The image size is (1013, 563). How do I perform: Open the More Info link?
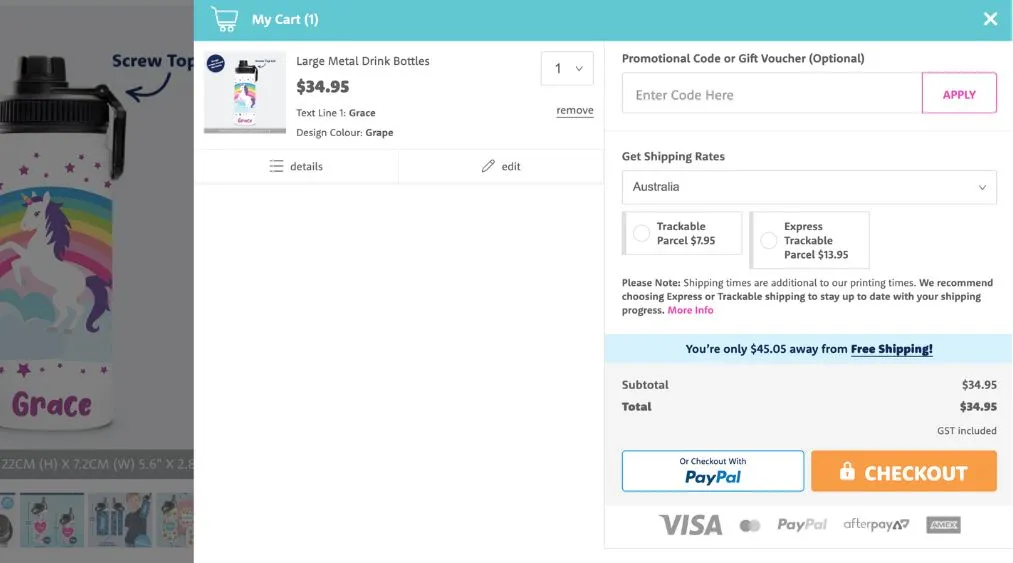[690, 310]
